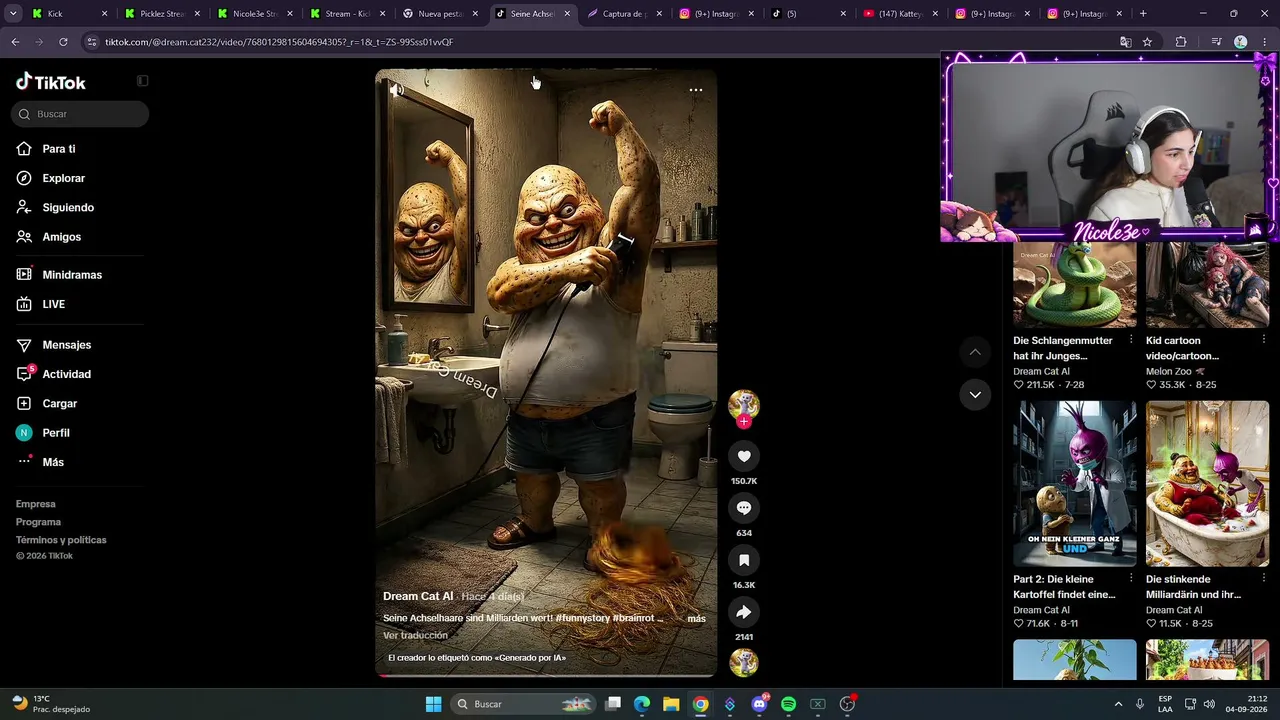This screenshot has height=720, width=1280.
Task: Go to the next video with the down chevron
Action: (975, 394)
